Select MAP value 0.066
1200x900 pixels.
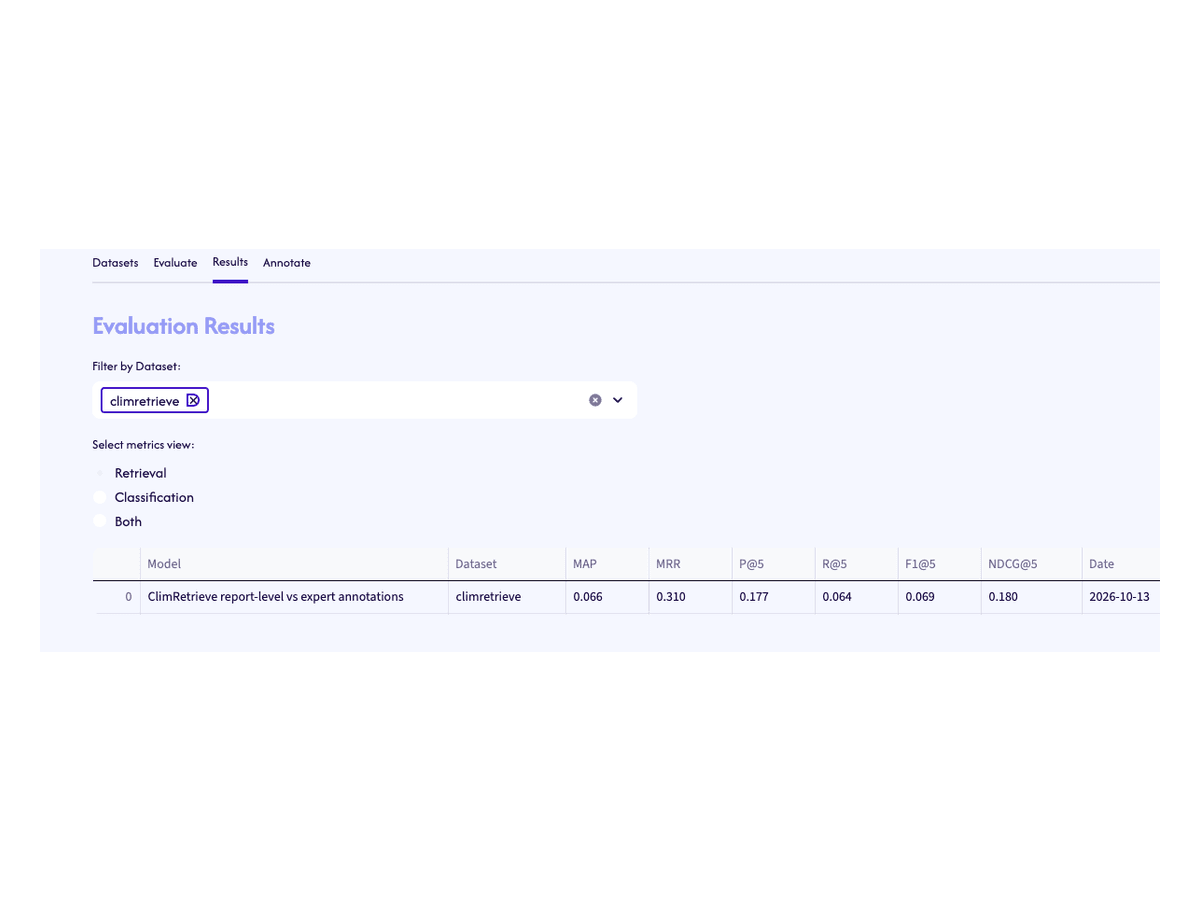coord(607,597)
